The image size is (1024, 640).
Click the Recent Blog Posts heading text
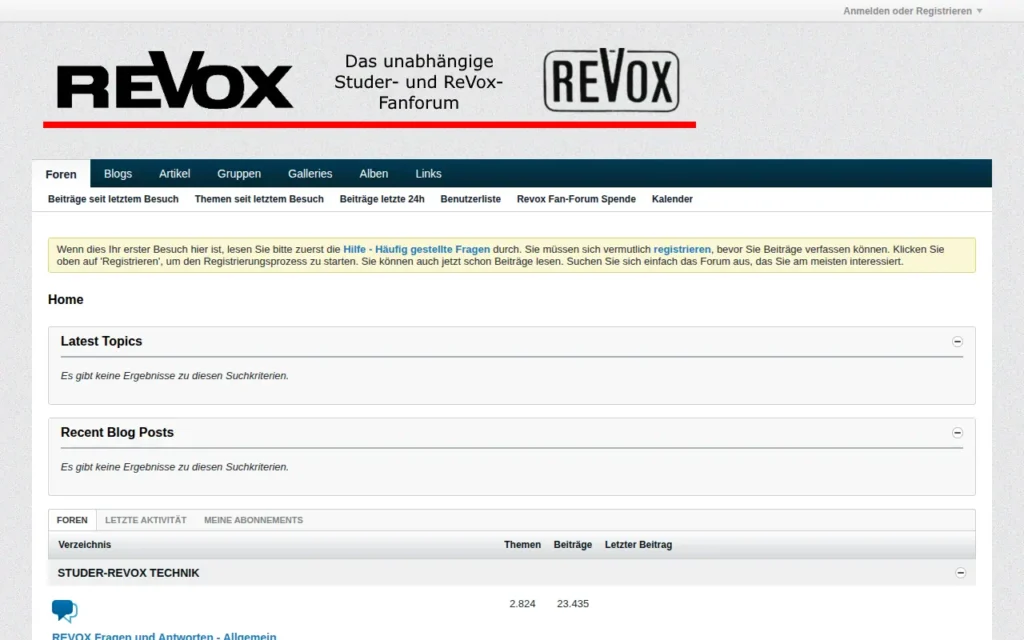click(117, 433)
